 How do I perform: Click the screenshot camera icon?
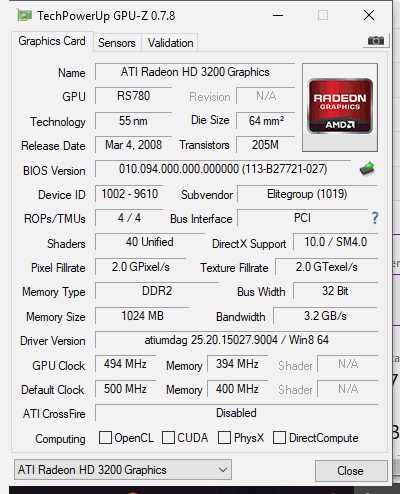pyautogui.click(x=376, y=41)
